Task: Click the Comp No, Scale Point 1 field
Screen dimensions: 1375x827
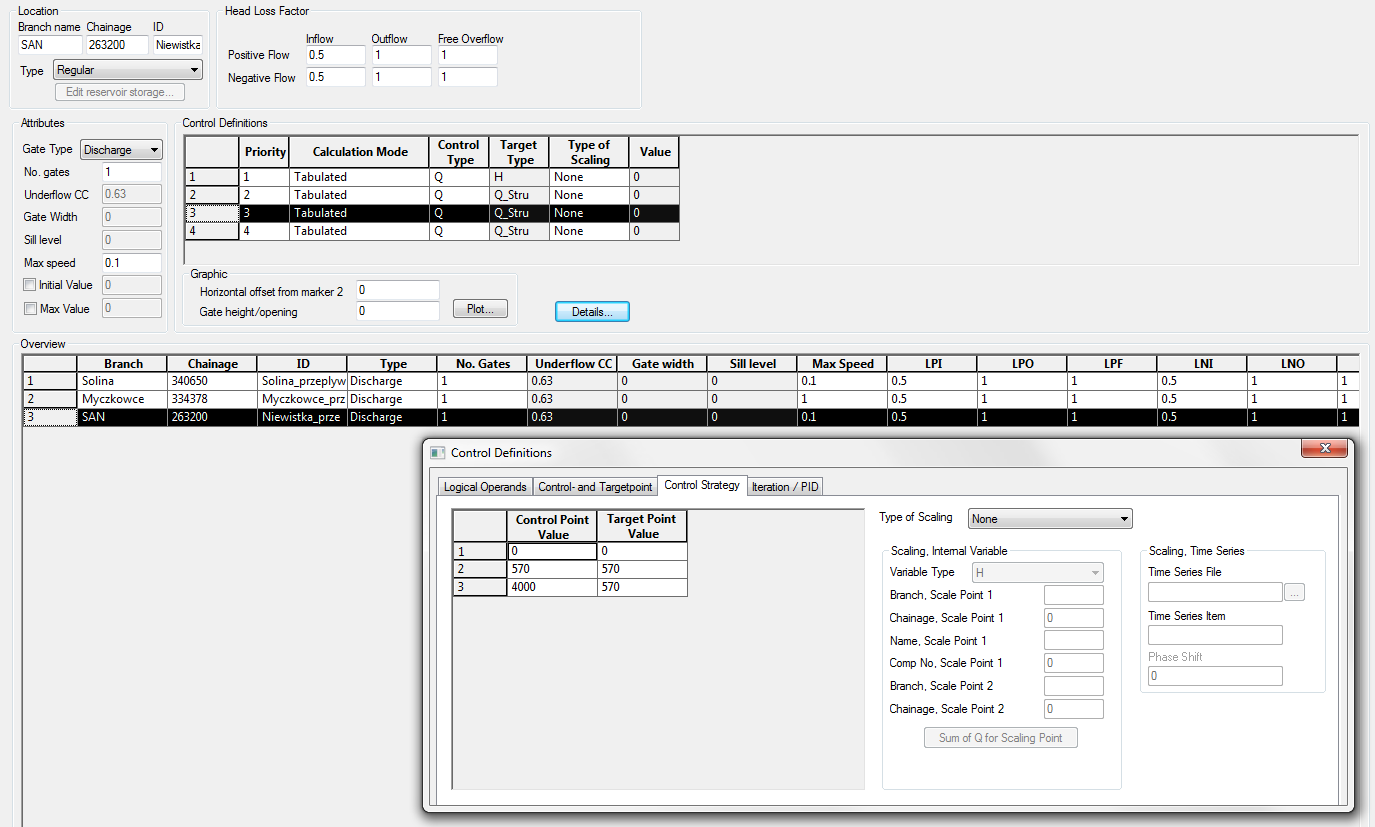Action: [1074, 663]
